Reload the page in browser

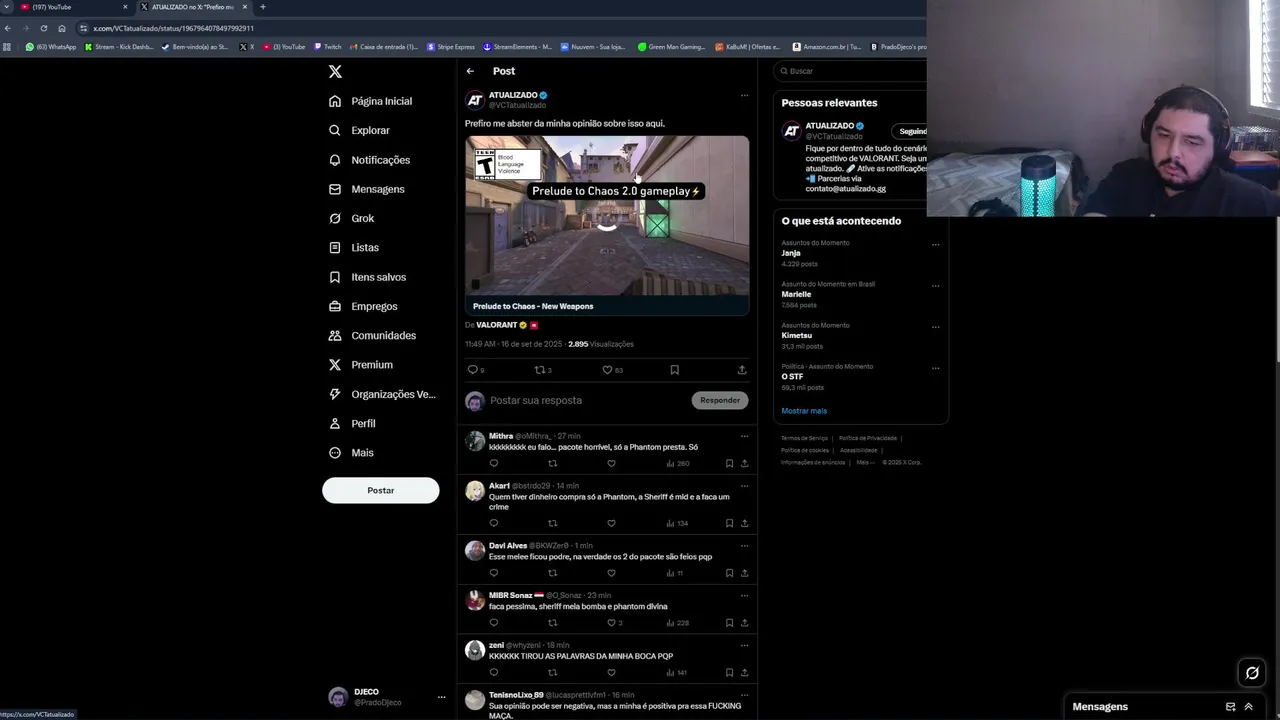pyautogui.click(x=43, y=28)
